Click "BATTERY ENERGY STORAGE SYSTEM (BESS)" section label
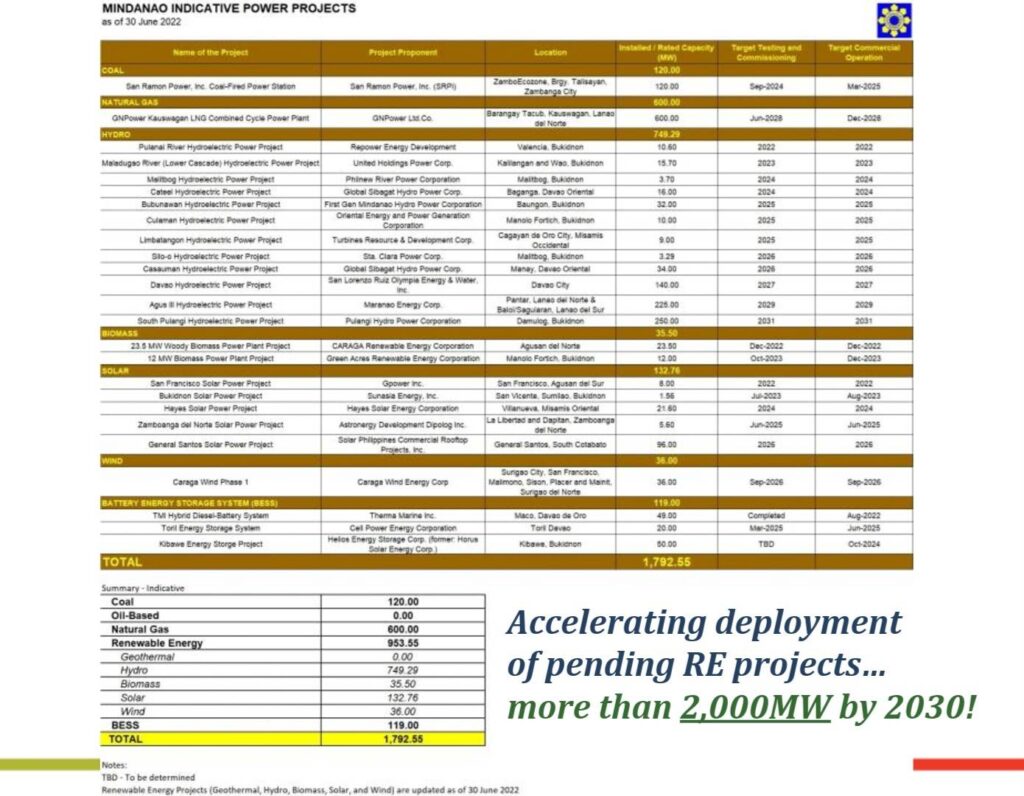The height and width of the screenshot is (796, 1024). pyautogui.click(x=189, y=503)
